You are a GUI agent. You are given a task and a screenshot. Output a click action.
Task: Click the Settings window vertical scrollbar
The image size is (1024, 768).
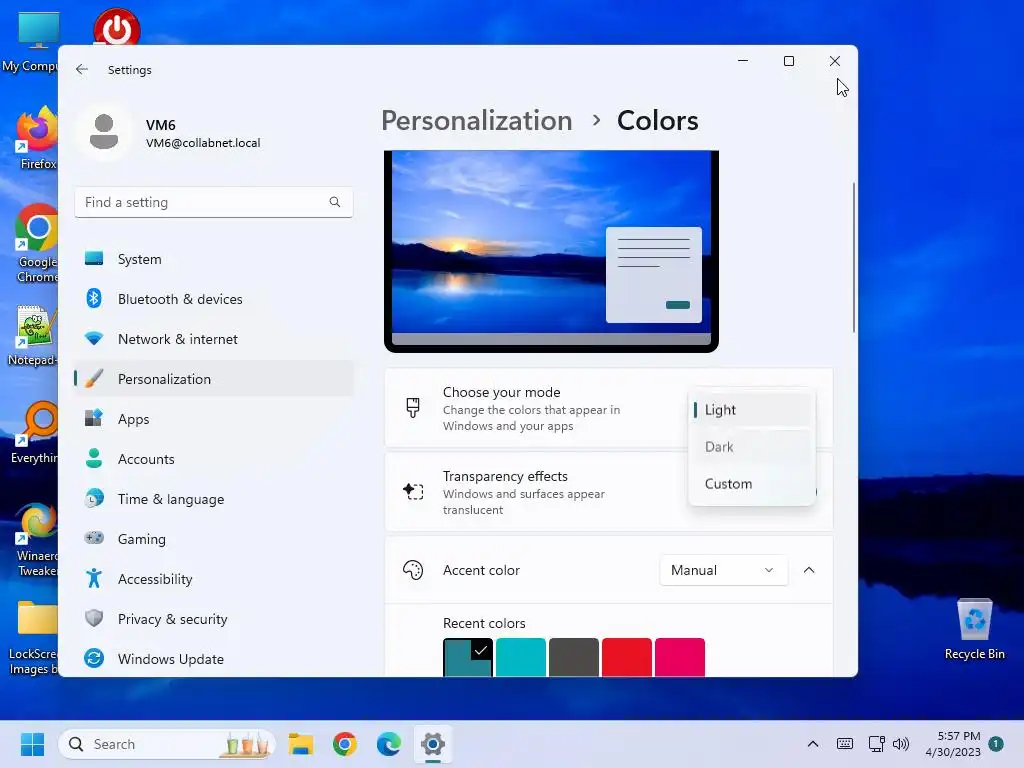(854, 257)
